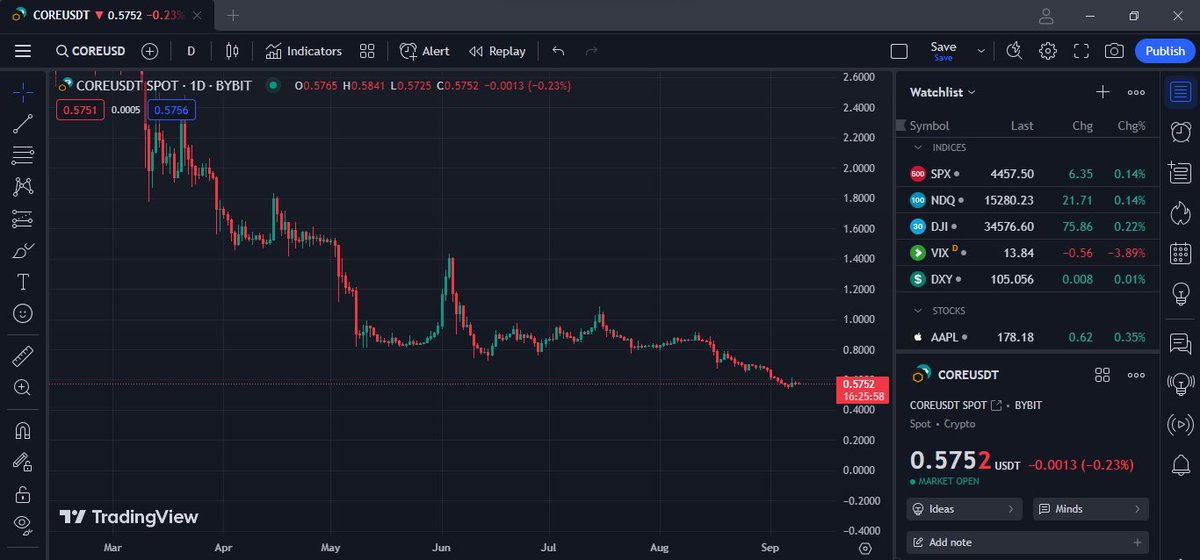Open candlestick chart style selector
Image resolution: width=1200 pixels, height=560 pixels.
point(233,51)
